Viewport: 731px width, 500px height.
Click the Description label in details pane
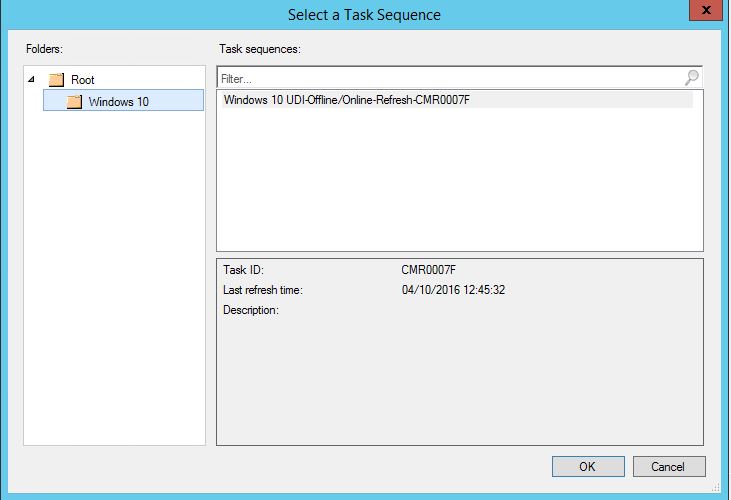250,310
